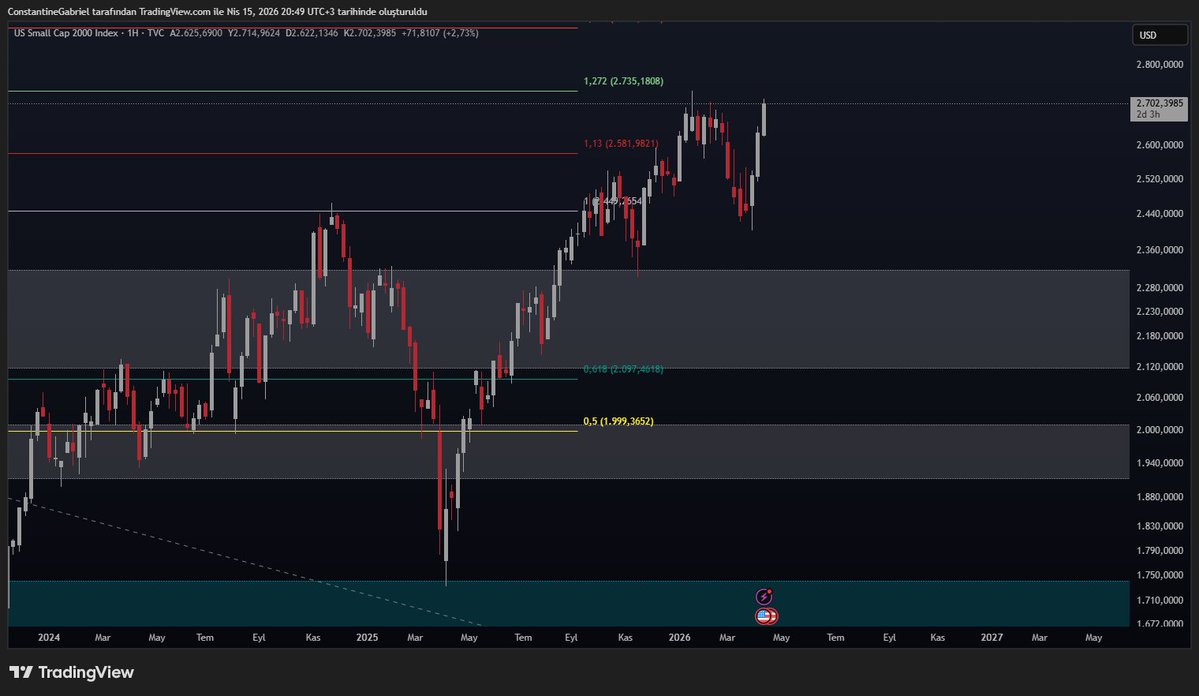Click the low value D2.622,1346
The image size is (1199, 696).
[x=312, y=33]
